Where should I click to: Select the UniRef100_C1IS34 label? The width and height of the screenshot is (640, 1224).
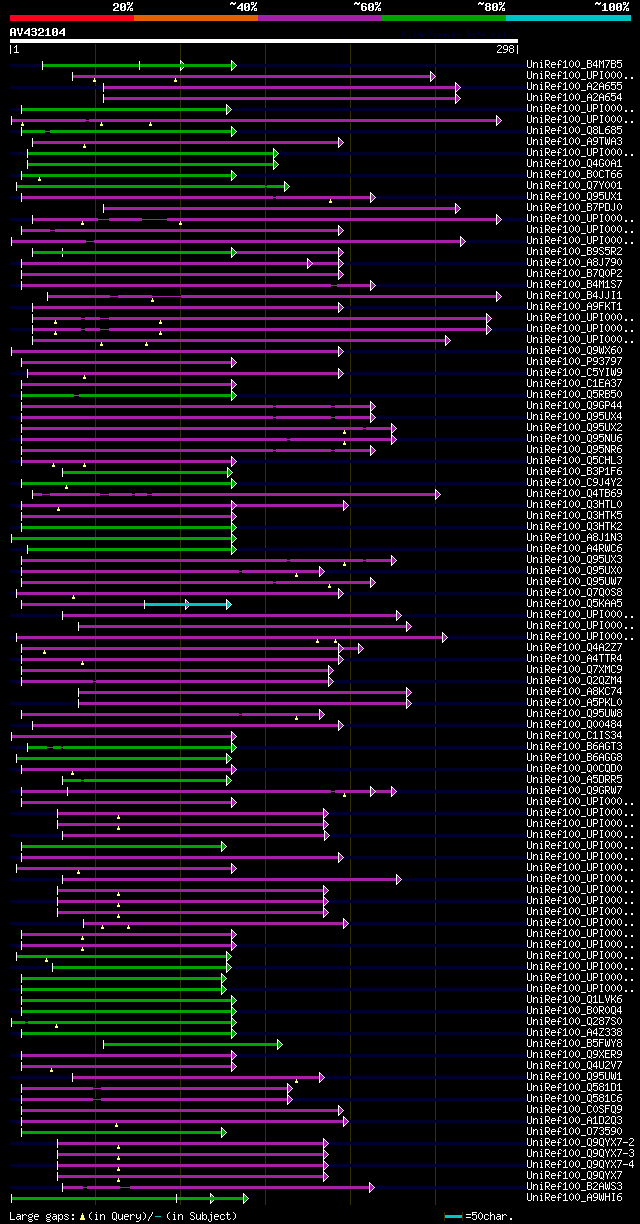(x=574, y=736)
